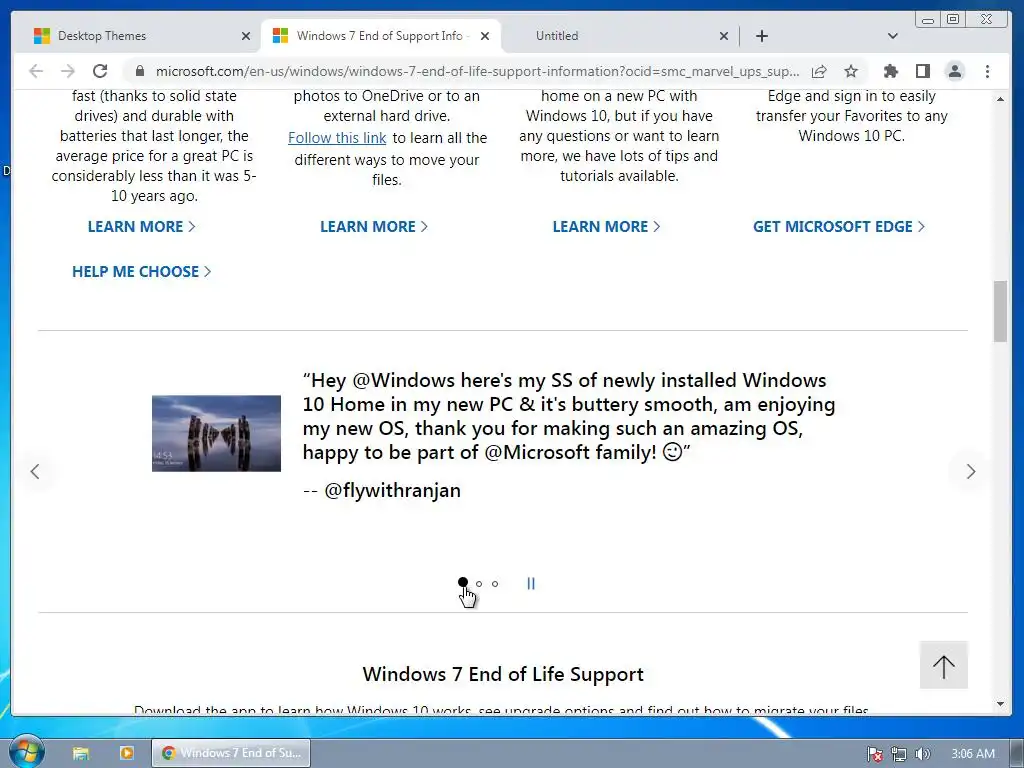This screenshot has height=768, width=1024.
Task: Click the page vertical scrollbar thumb
Action: pyautogui.click(x=1000, y=311)
